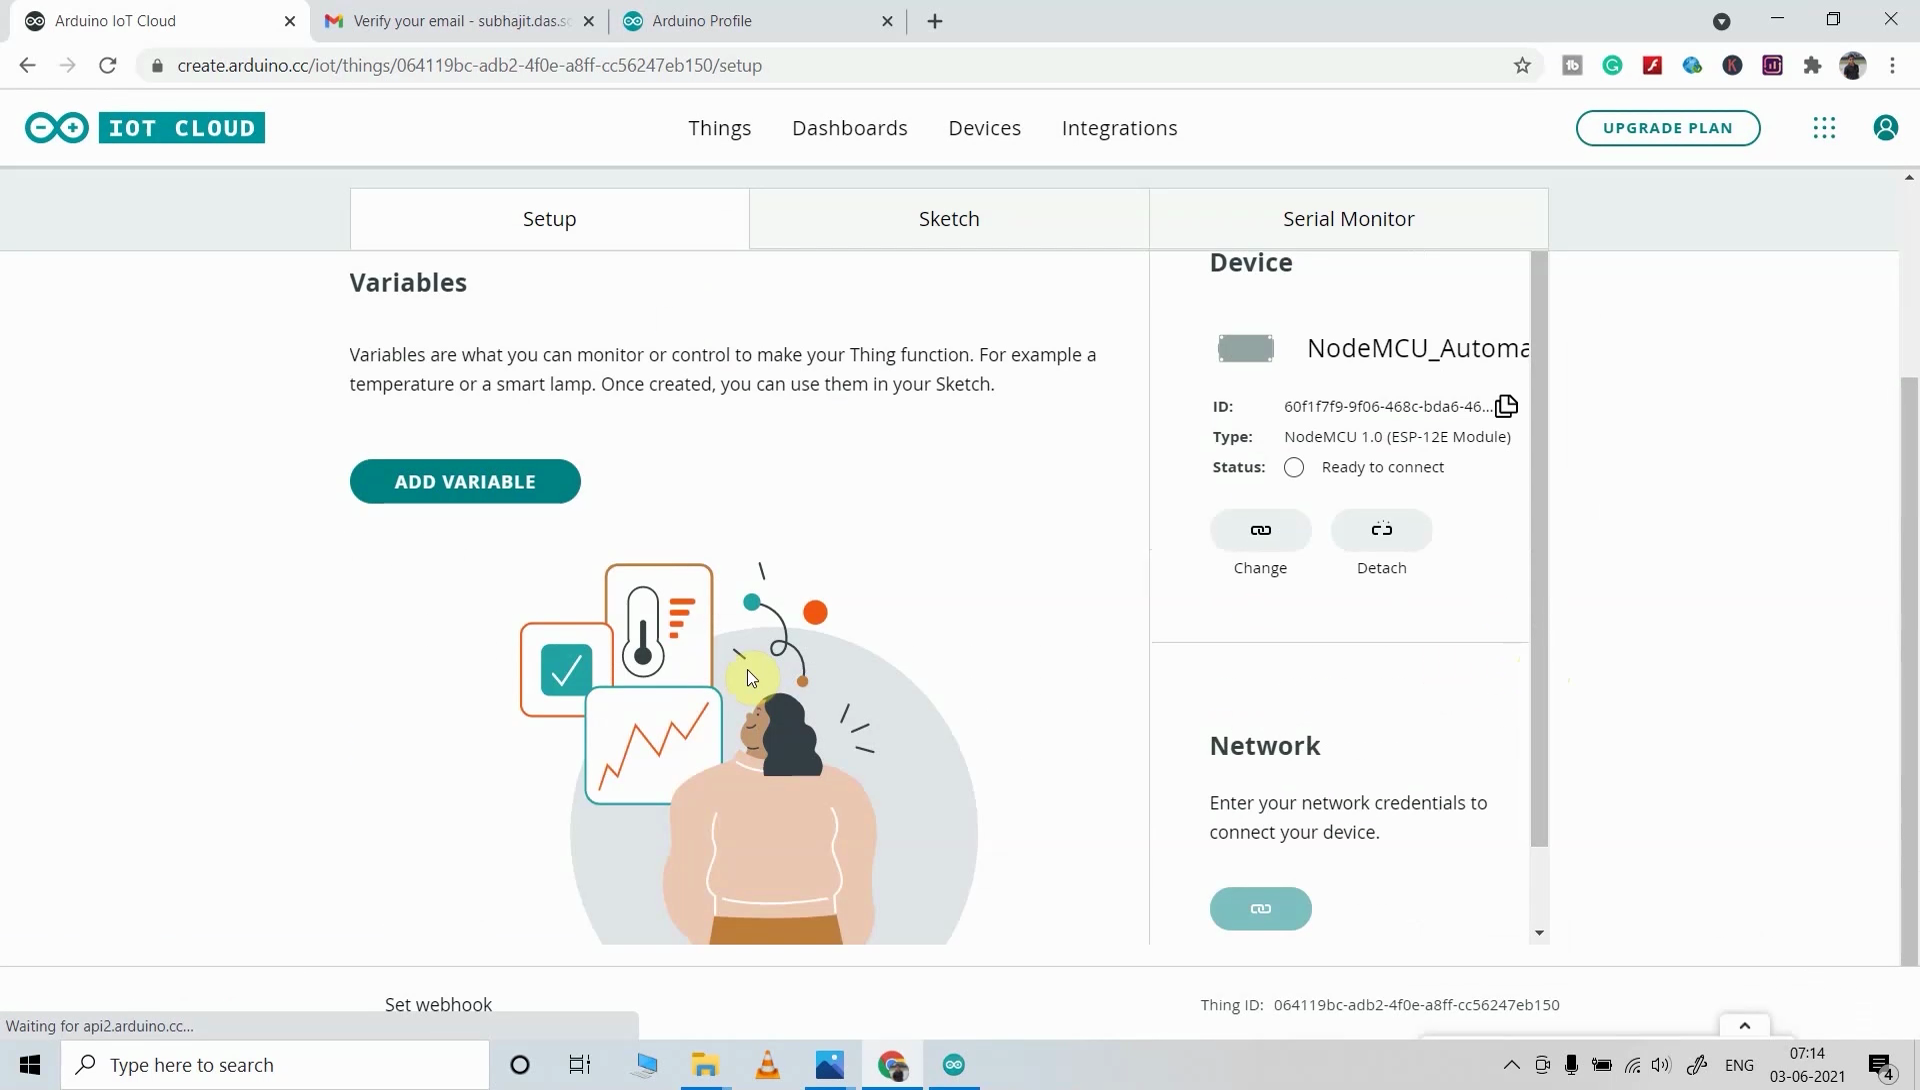Open the Chrome extensions puzzle icon

[1812, 66]
